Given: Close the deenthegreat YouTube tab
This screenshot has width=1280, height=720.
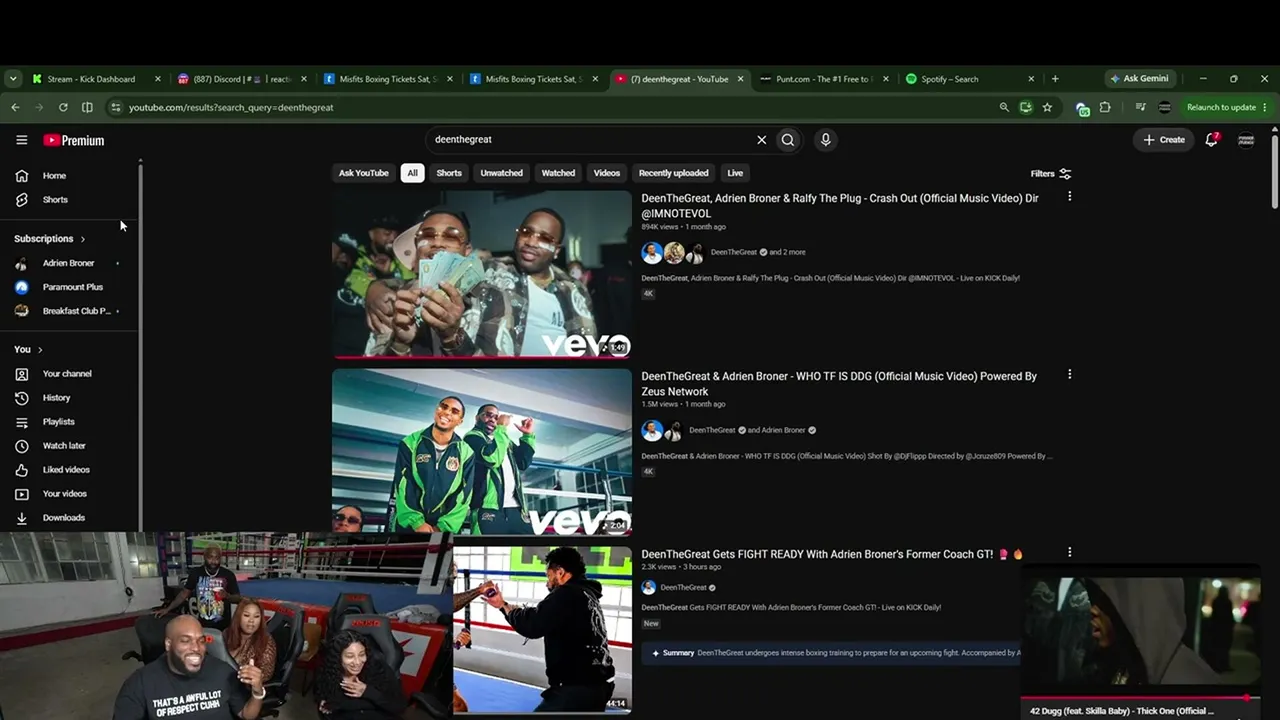Looking at the screenshot, I should (741, 79).
